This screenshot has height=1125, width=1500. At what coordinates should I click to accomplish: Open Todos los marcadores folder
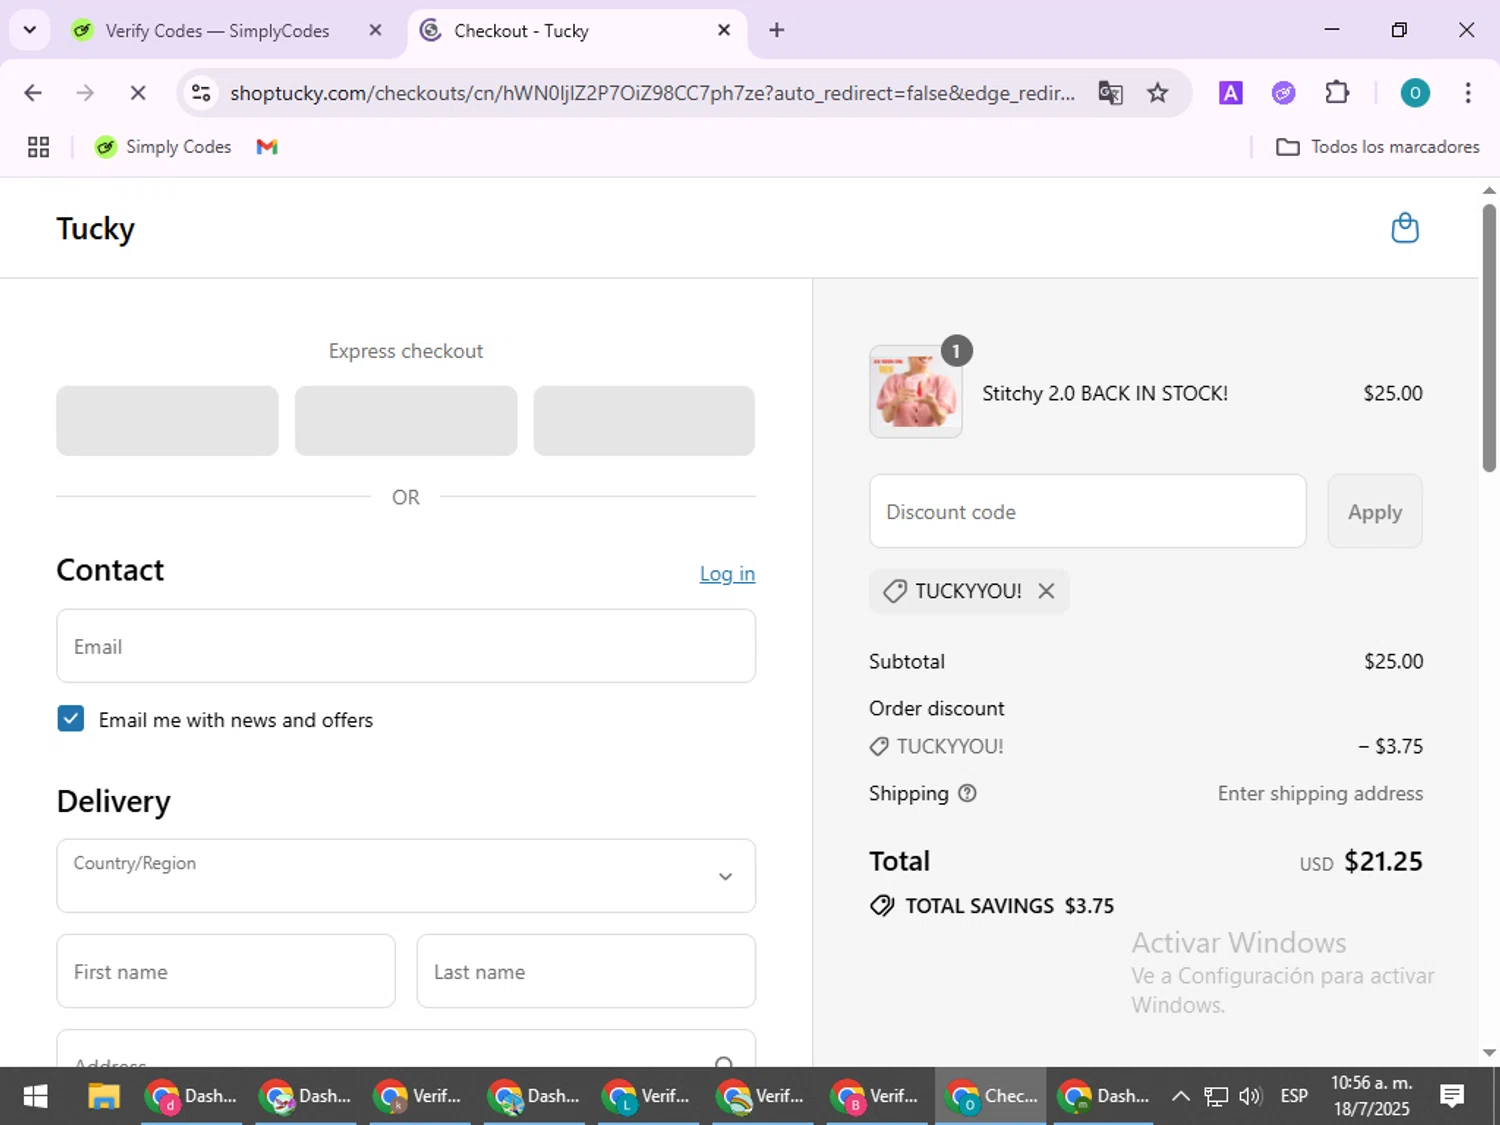tap(1378, 147)
